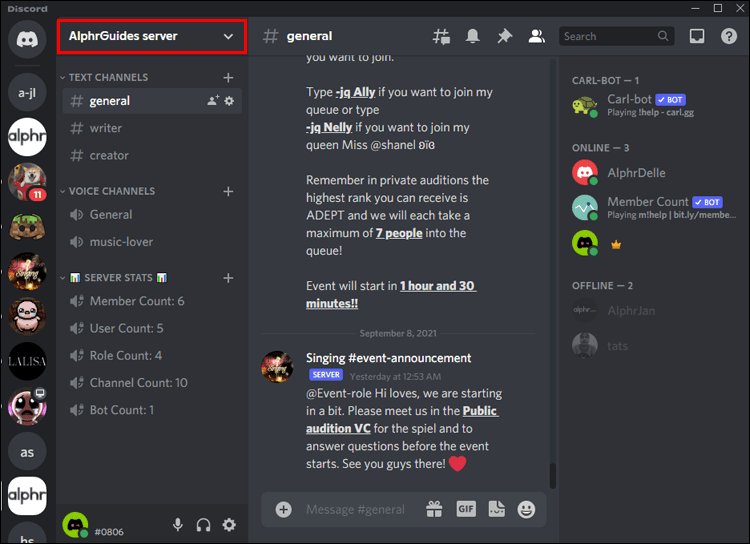Open the a-jl server
750x544 pixels.
tap(27, 92)
